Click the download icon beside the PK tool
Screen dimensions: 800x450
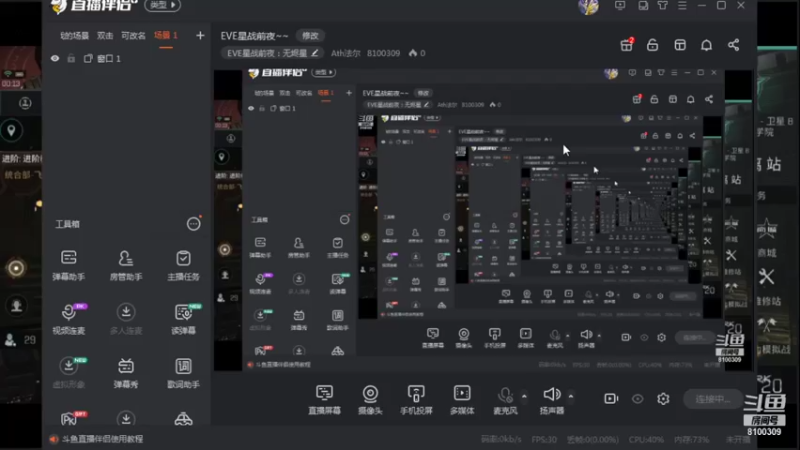pyautogui.click(x=126, y=419)
